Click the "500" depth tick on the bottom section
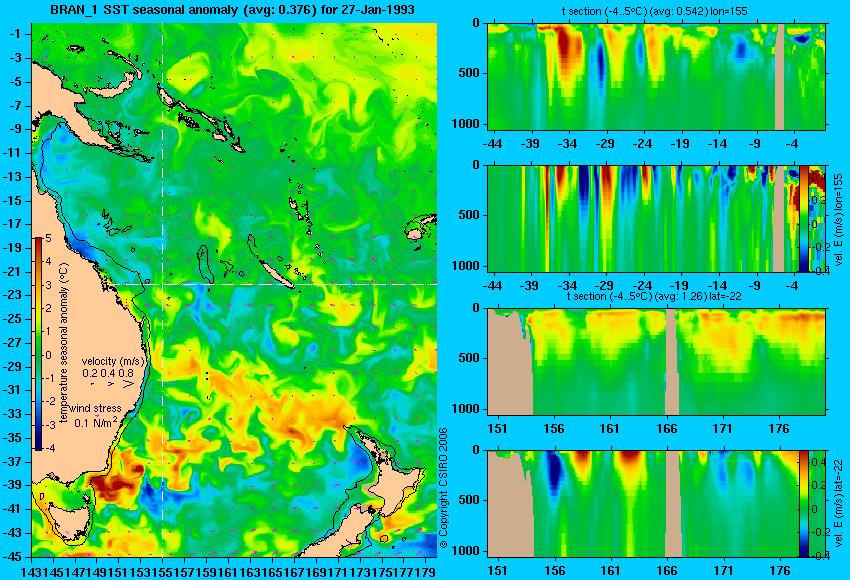Screen dimensions: 850x580 [469, 500]
